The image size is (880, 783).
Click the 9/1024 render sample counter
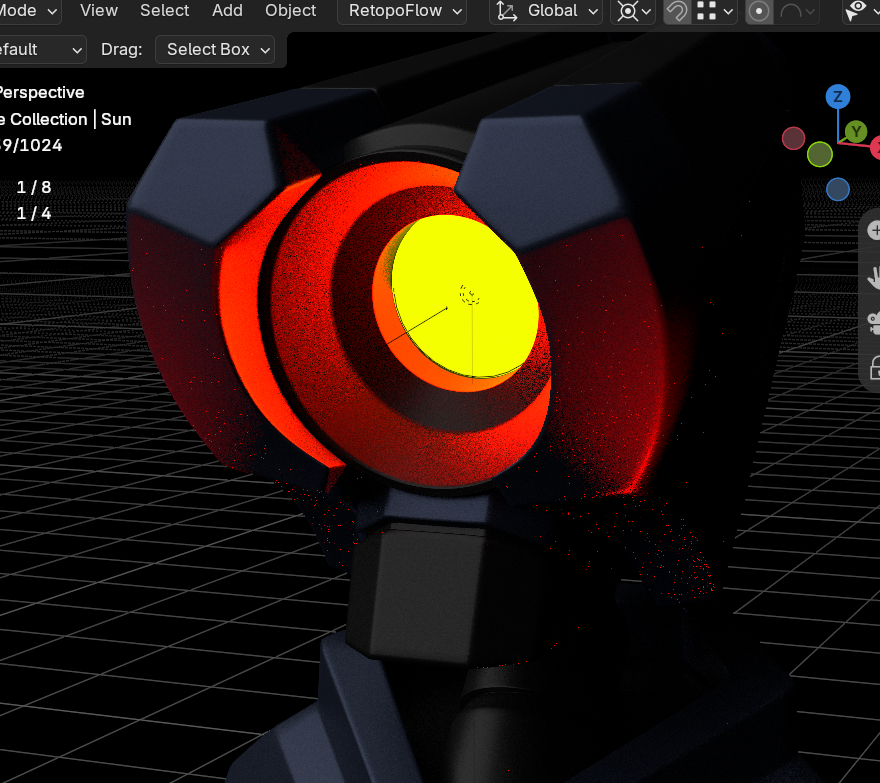pyautogui.click(x=31, y=145)
